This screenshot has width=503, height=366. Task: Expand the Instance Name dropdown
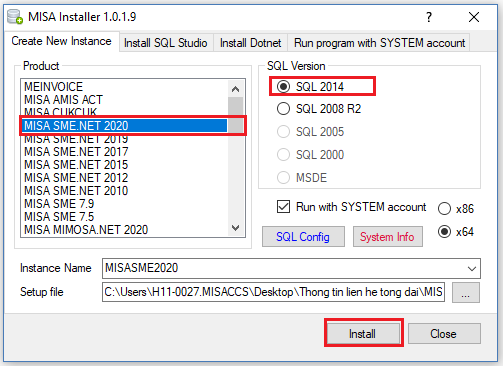(x=471, y=268)
